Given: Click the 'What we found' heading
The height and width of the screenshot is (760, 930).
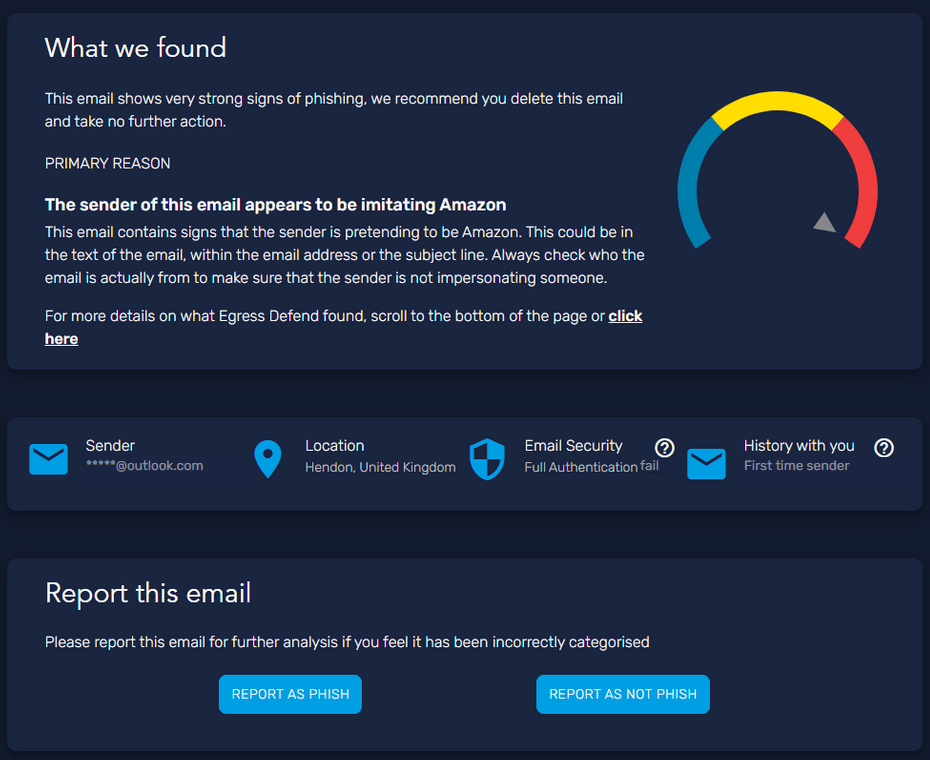Looking at the screenshot, I should pos(136,48).
